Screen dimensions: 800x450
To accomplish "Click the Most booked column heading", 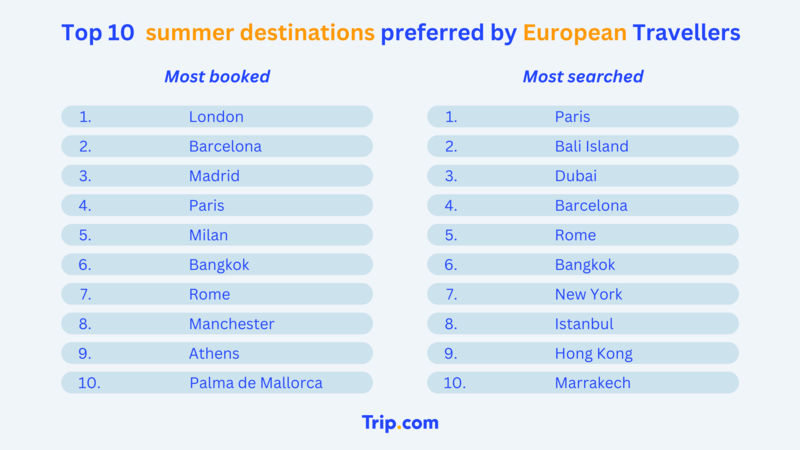I will tap(217, 77).
